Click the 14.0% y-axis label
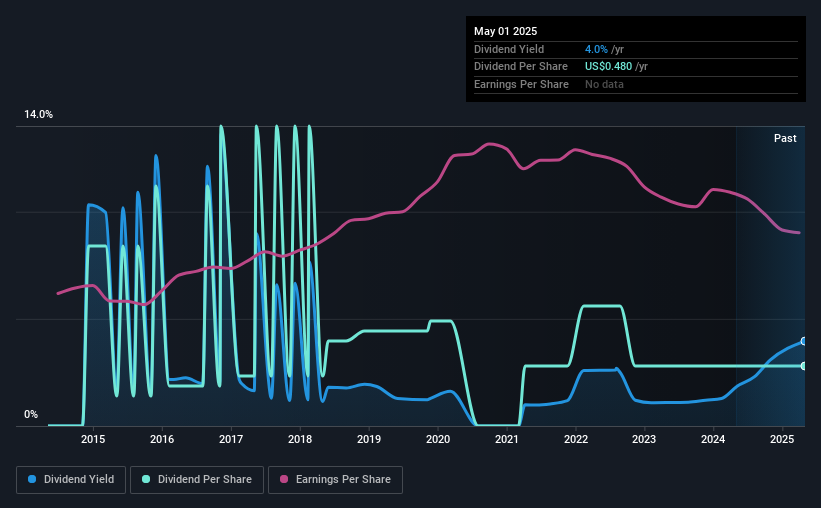Image resolution: width=821 pixels, height=508 pixels. pyautogui.click(x=38, y=115)
